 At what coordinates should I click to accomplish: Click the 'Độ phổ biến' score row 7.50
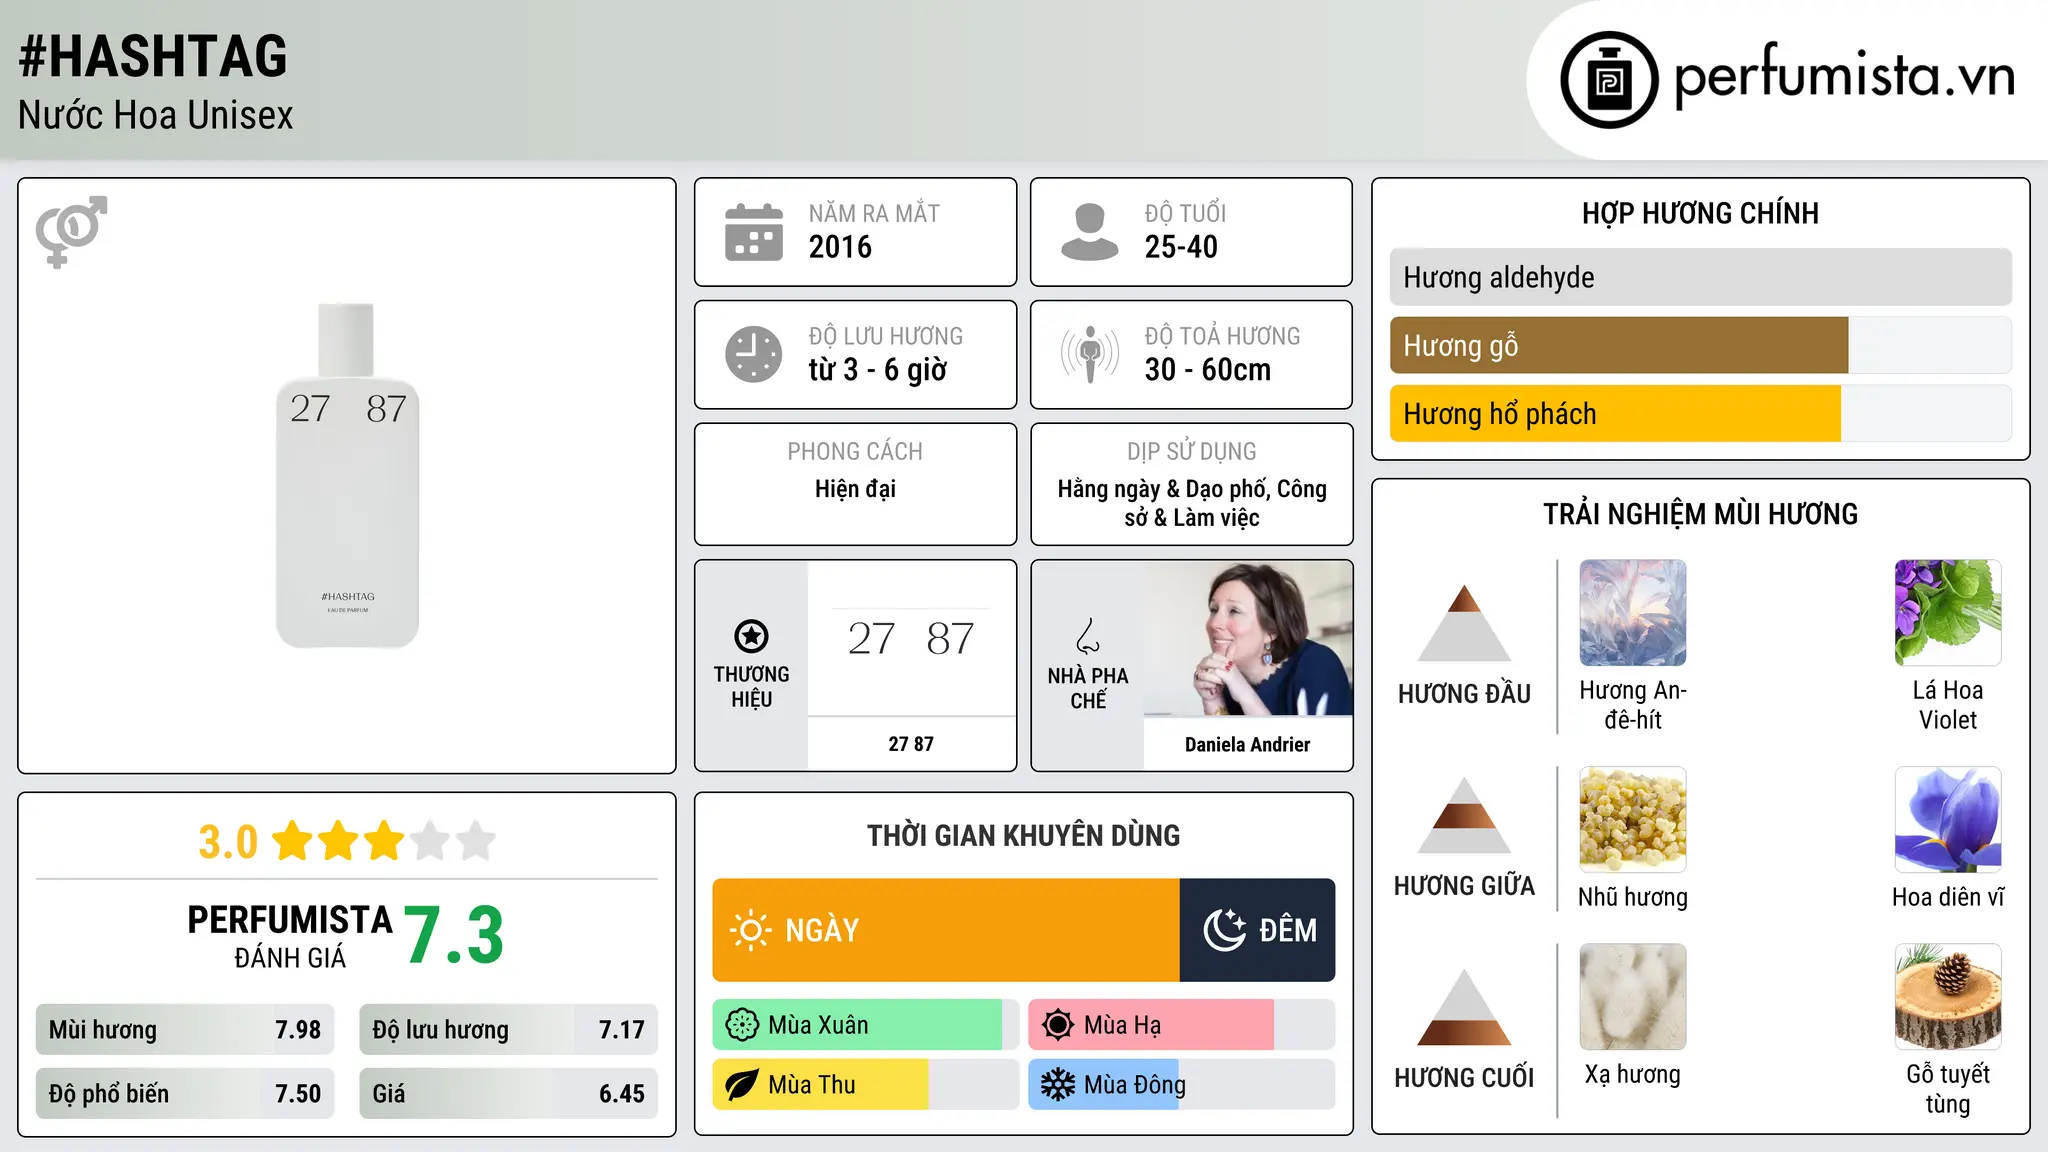(x=185, y=1094)
